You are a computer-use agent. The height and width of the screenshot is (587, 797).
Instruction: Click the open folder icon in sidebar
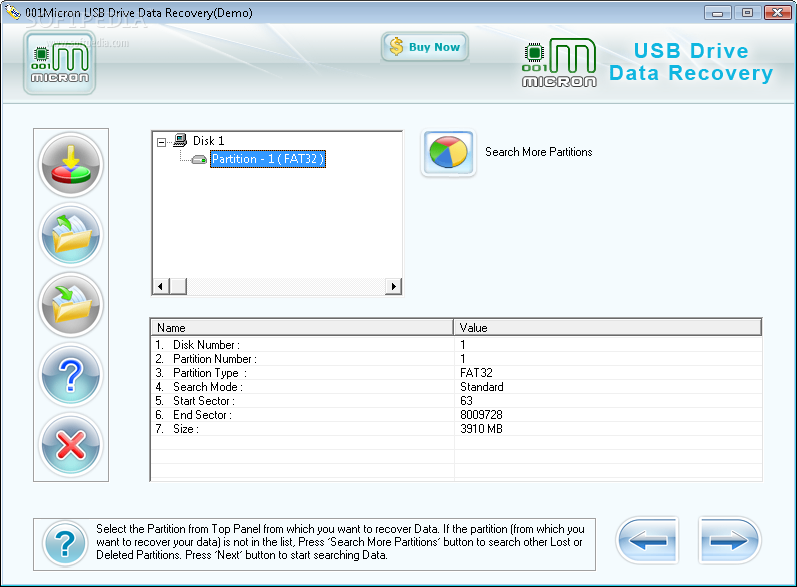[x=71, y=235]
